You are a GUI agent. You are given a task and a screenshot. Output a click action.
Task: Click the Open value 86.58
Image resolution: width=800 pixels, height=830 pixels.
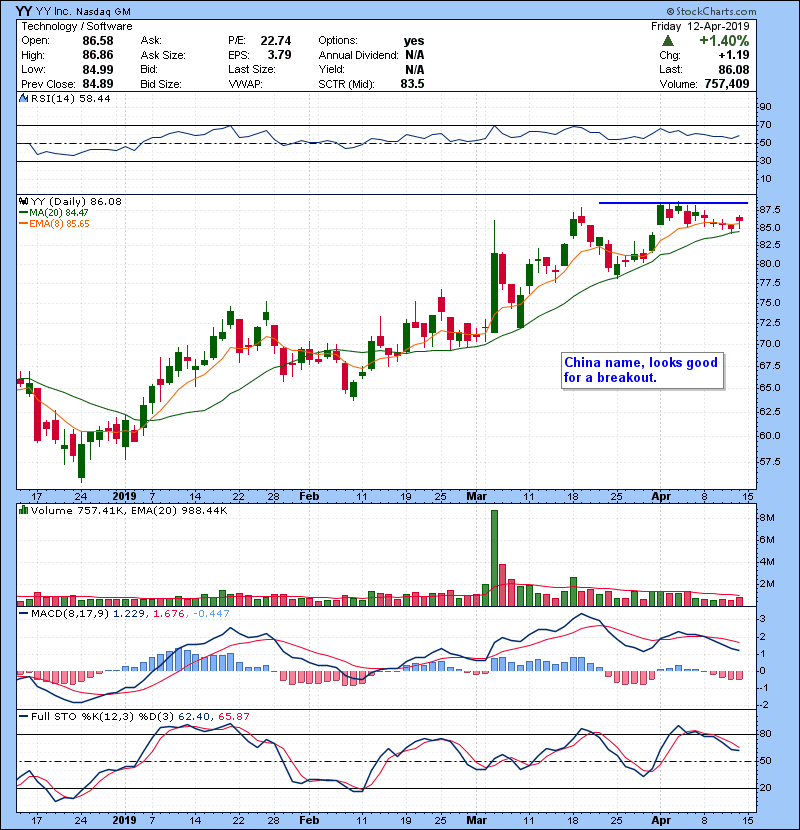97,41
